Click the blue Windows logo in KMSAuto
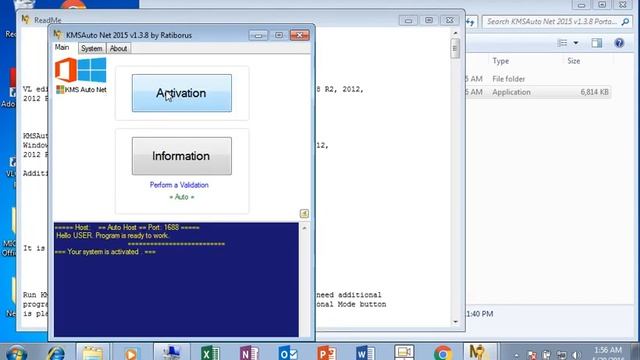Image resolution: width=640 pixels, height=360 pixels. [92, 70]
